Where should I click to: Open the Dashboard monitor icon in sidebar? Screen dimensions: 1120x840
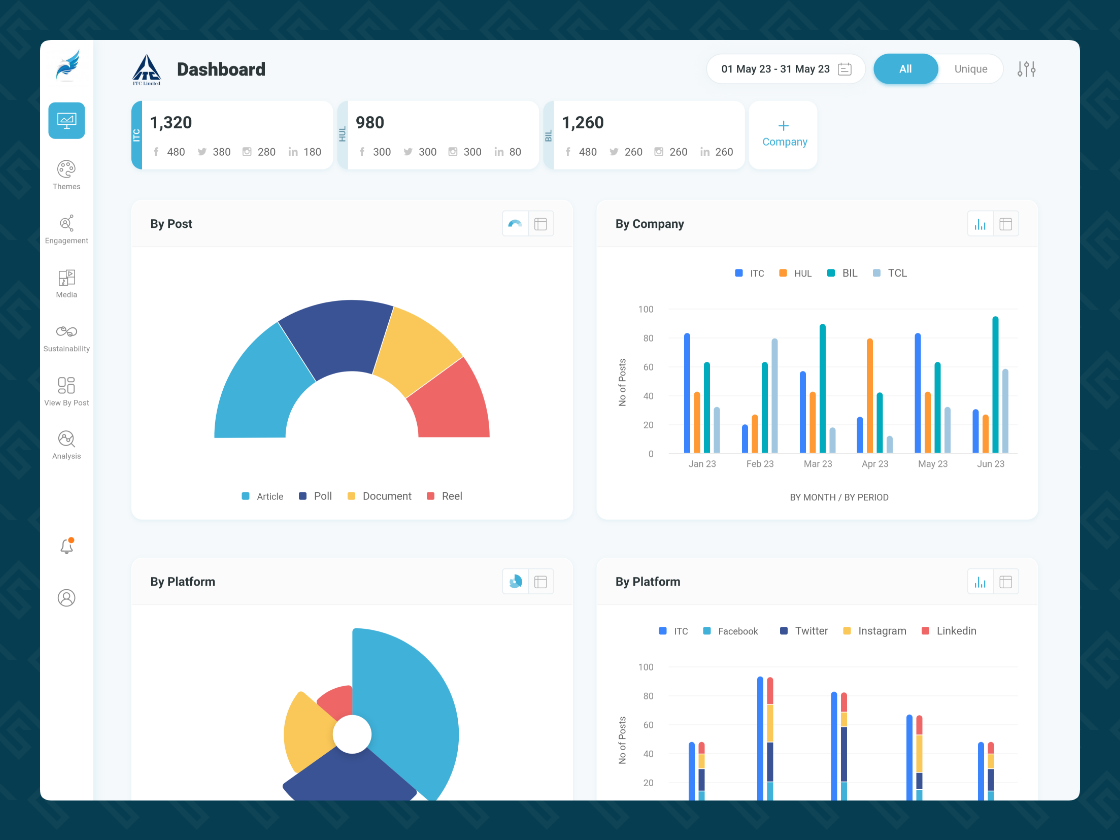click(x=66, y=121)
